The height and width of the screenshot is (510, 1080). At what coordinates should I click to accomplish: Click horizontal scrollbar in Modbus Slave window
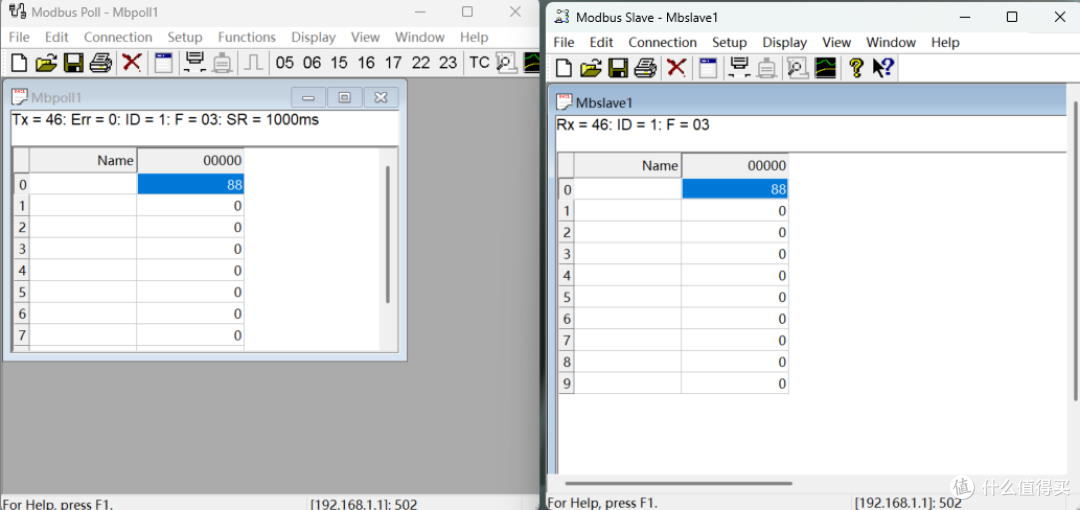[678, 484]
